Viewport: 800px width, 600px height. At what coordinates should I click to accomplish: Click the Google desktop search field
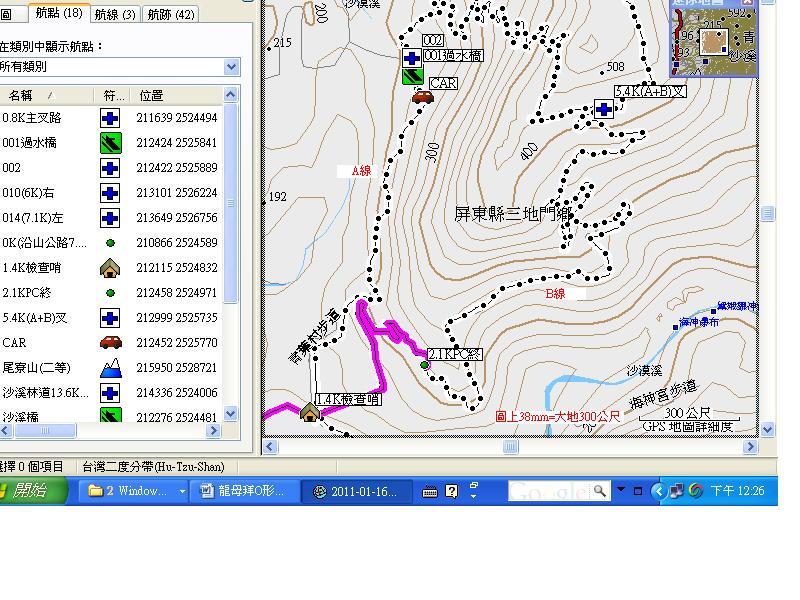click(549, 491)
